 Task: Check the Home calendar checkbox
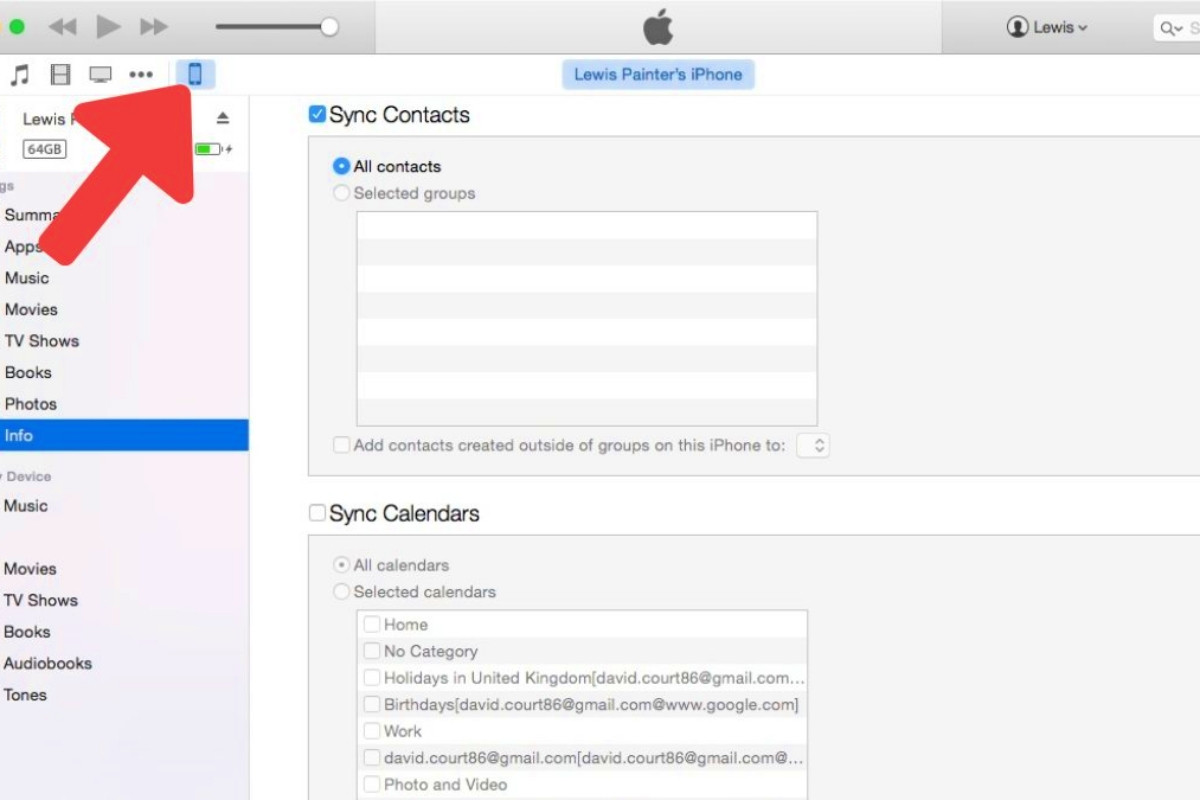click(372, 624)
